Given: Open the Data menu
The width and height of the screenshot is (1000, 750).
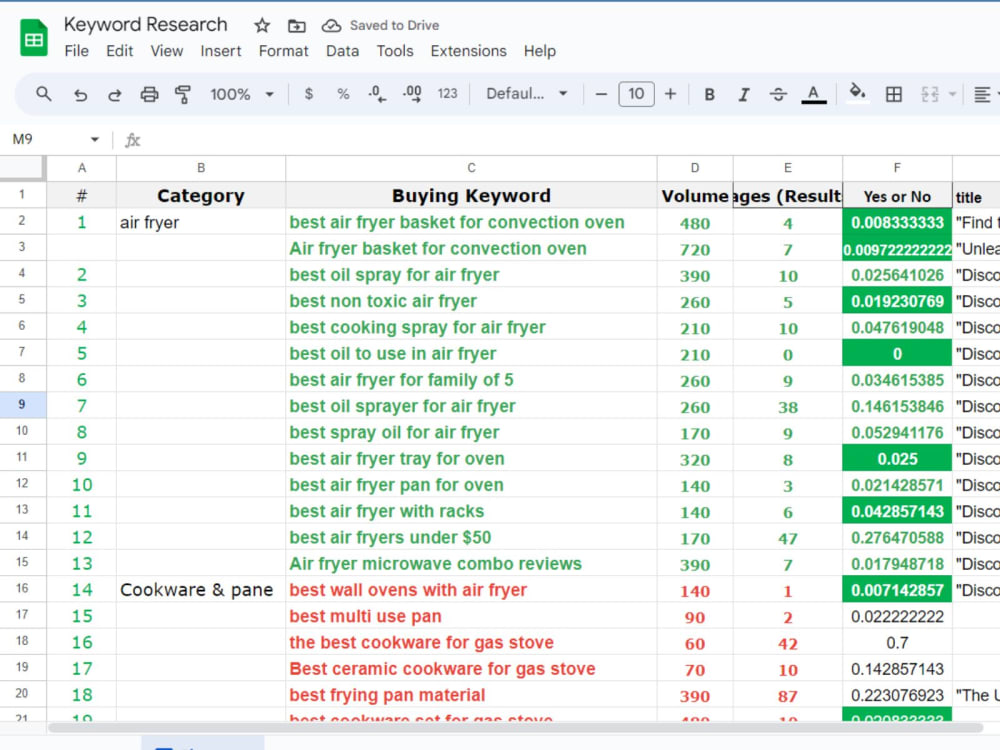Looking at the screenshot, I should 342,51.
